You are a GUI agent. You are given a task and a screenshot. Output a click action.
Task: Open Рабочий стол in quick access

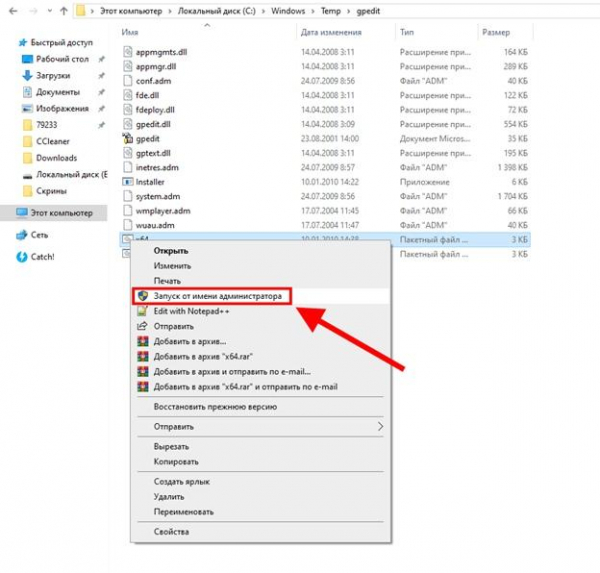(x=62, y=59)
